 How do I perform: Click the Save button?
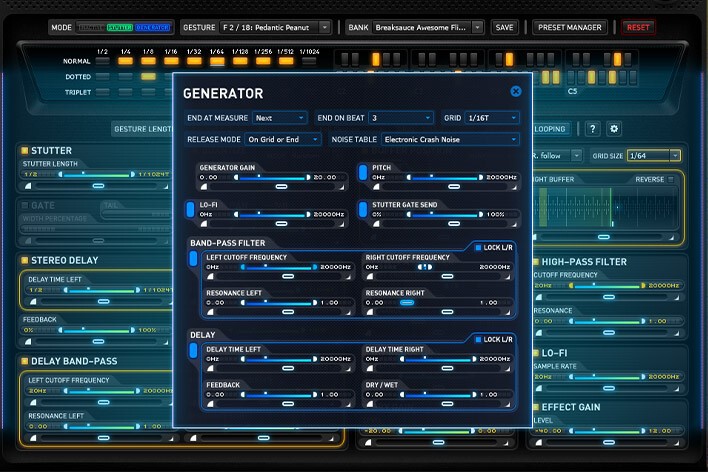click(x=505, y=28)
